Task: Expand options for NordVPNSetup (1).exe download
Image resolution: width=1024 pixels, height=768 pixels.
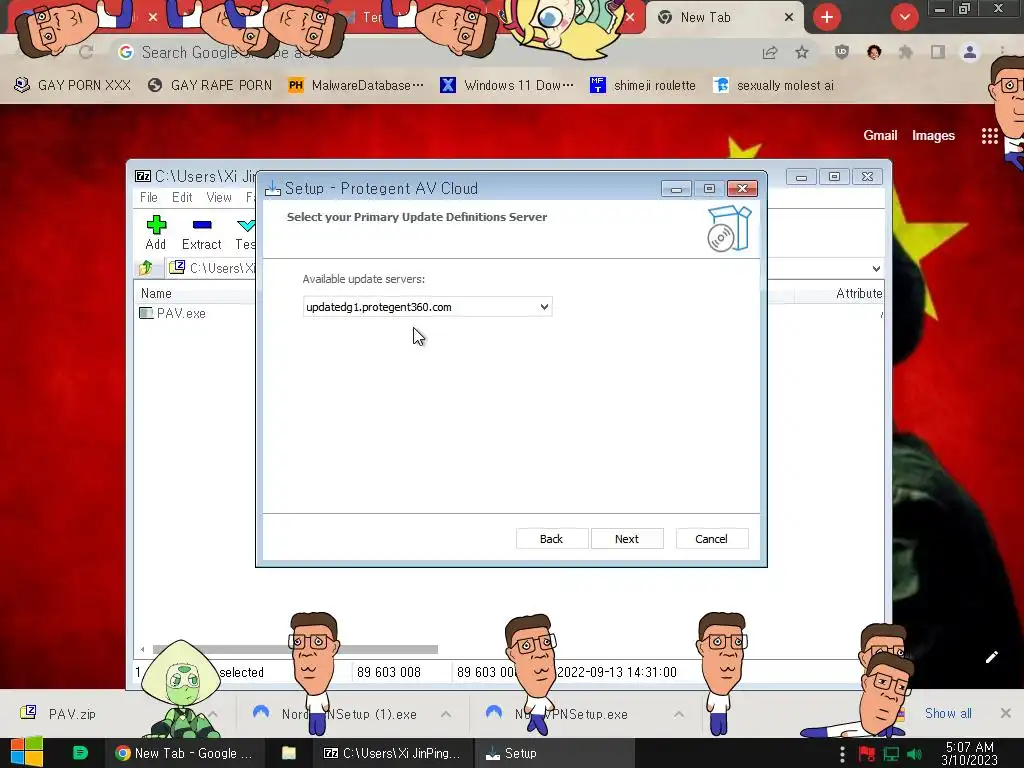Action: point(446,714)
